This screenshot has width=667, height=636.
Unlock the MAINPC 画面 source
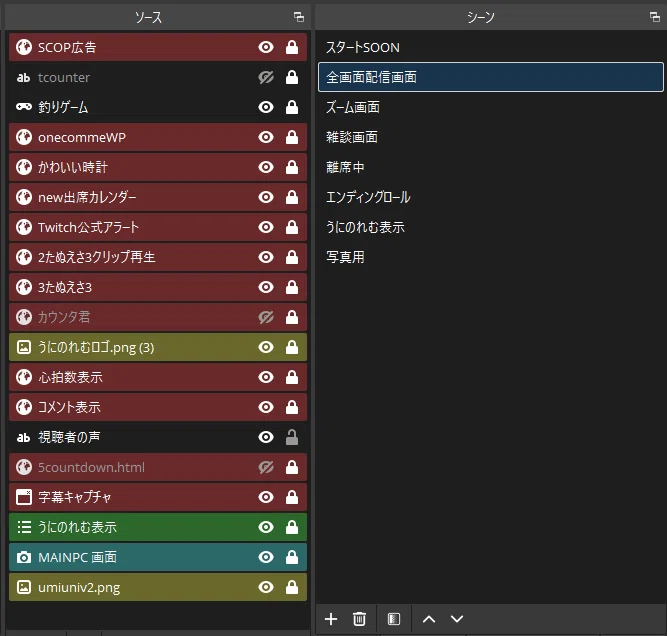pos(292,557)
